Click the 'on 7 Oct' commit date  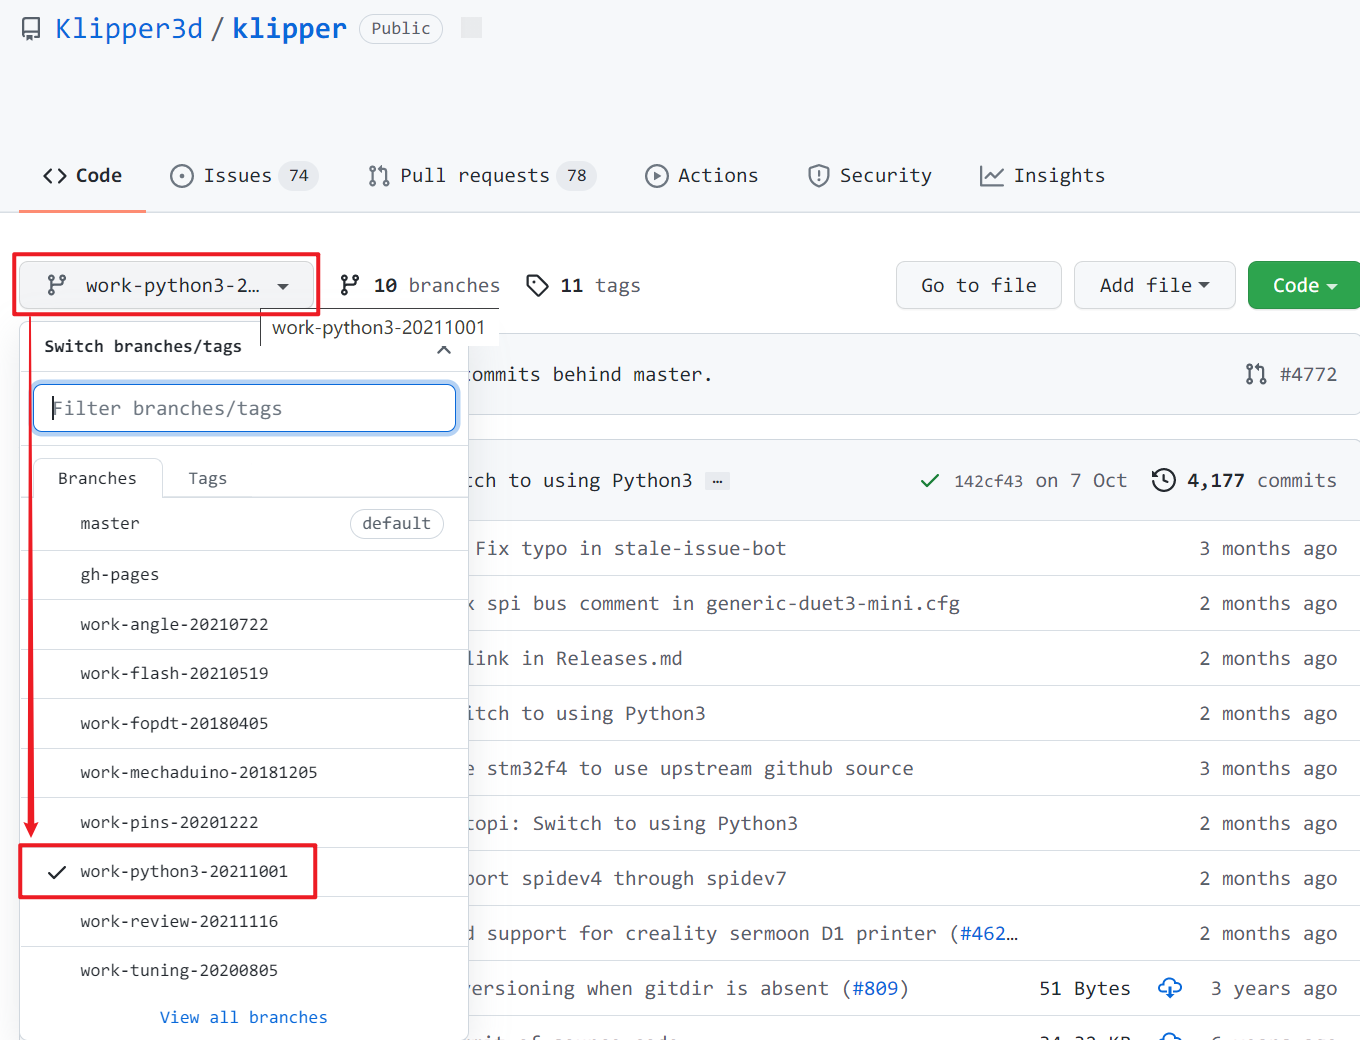[1081, 481]
